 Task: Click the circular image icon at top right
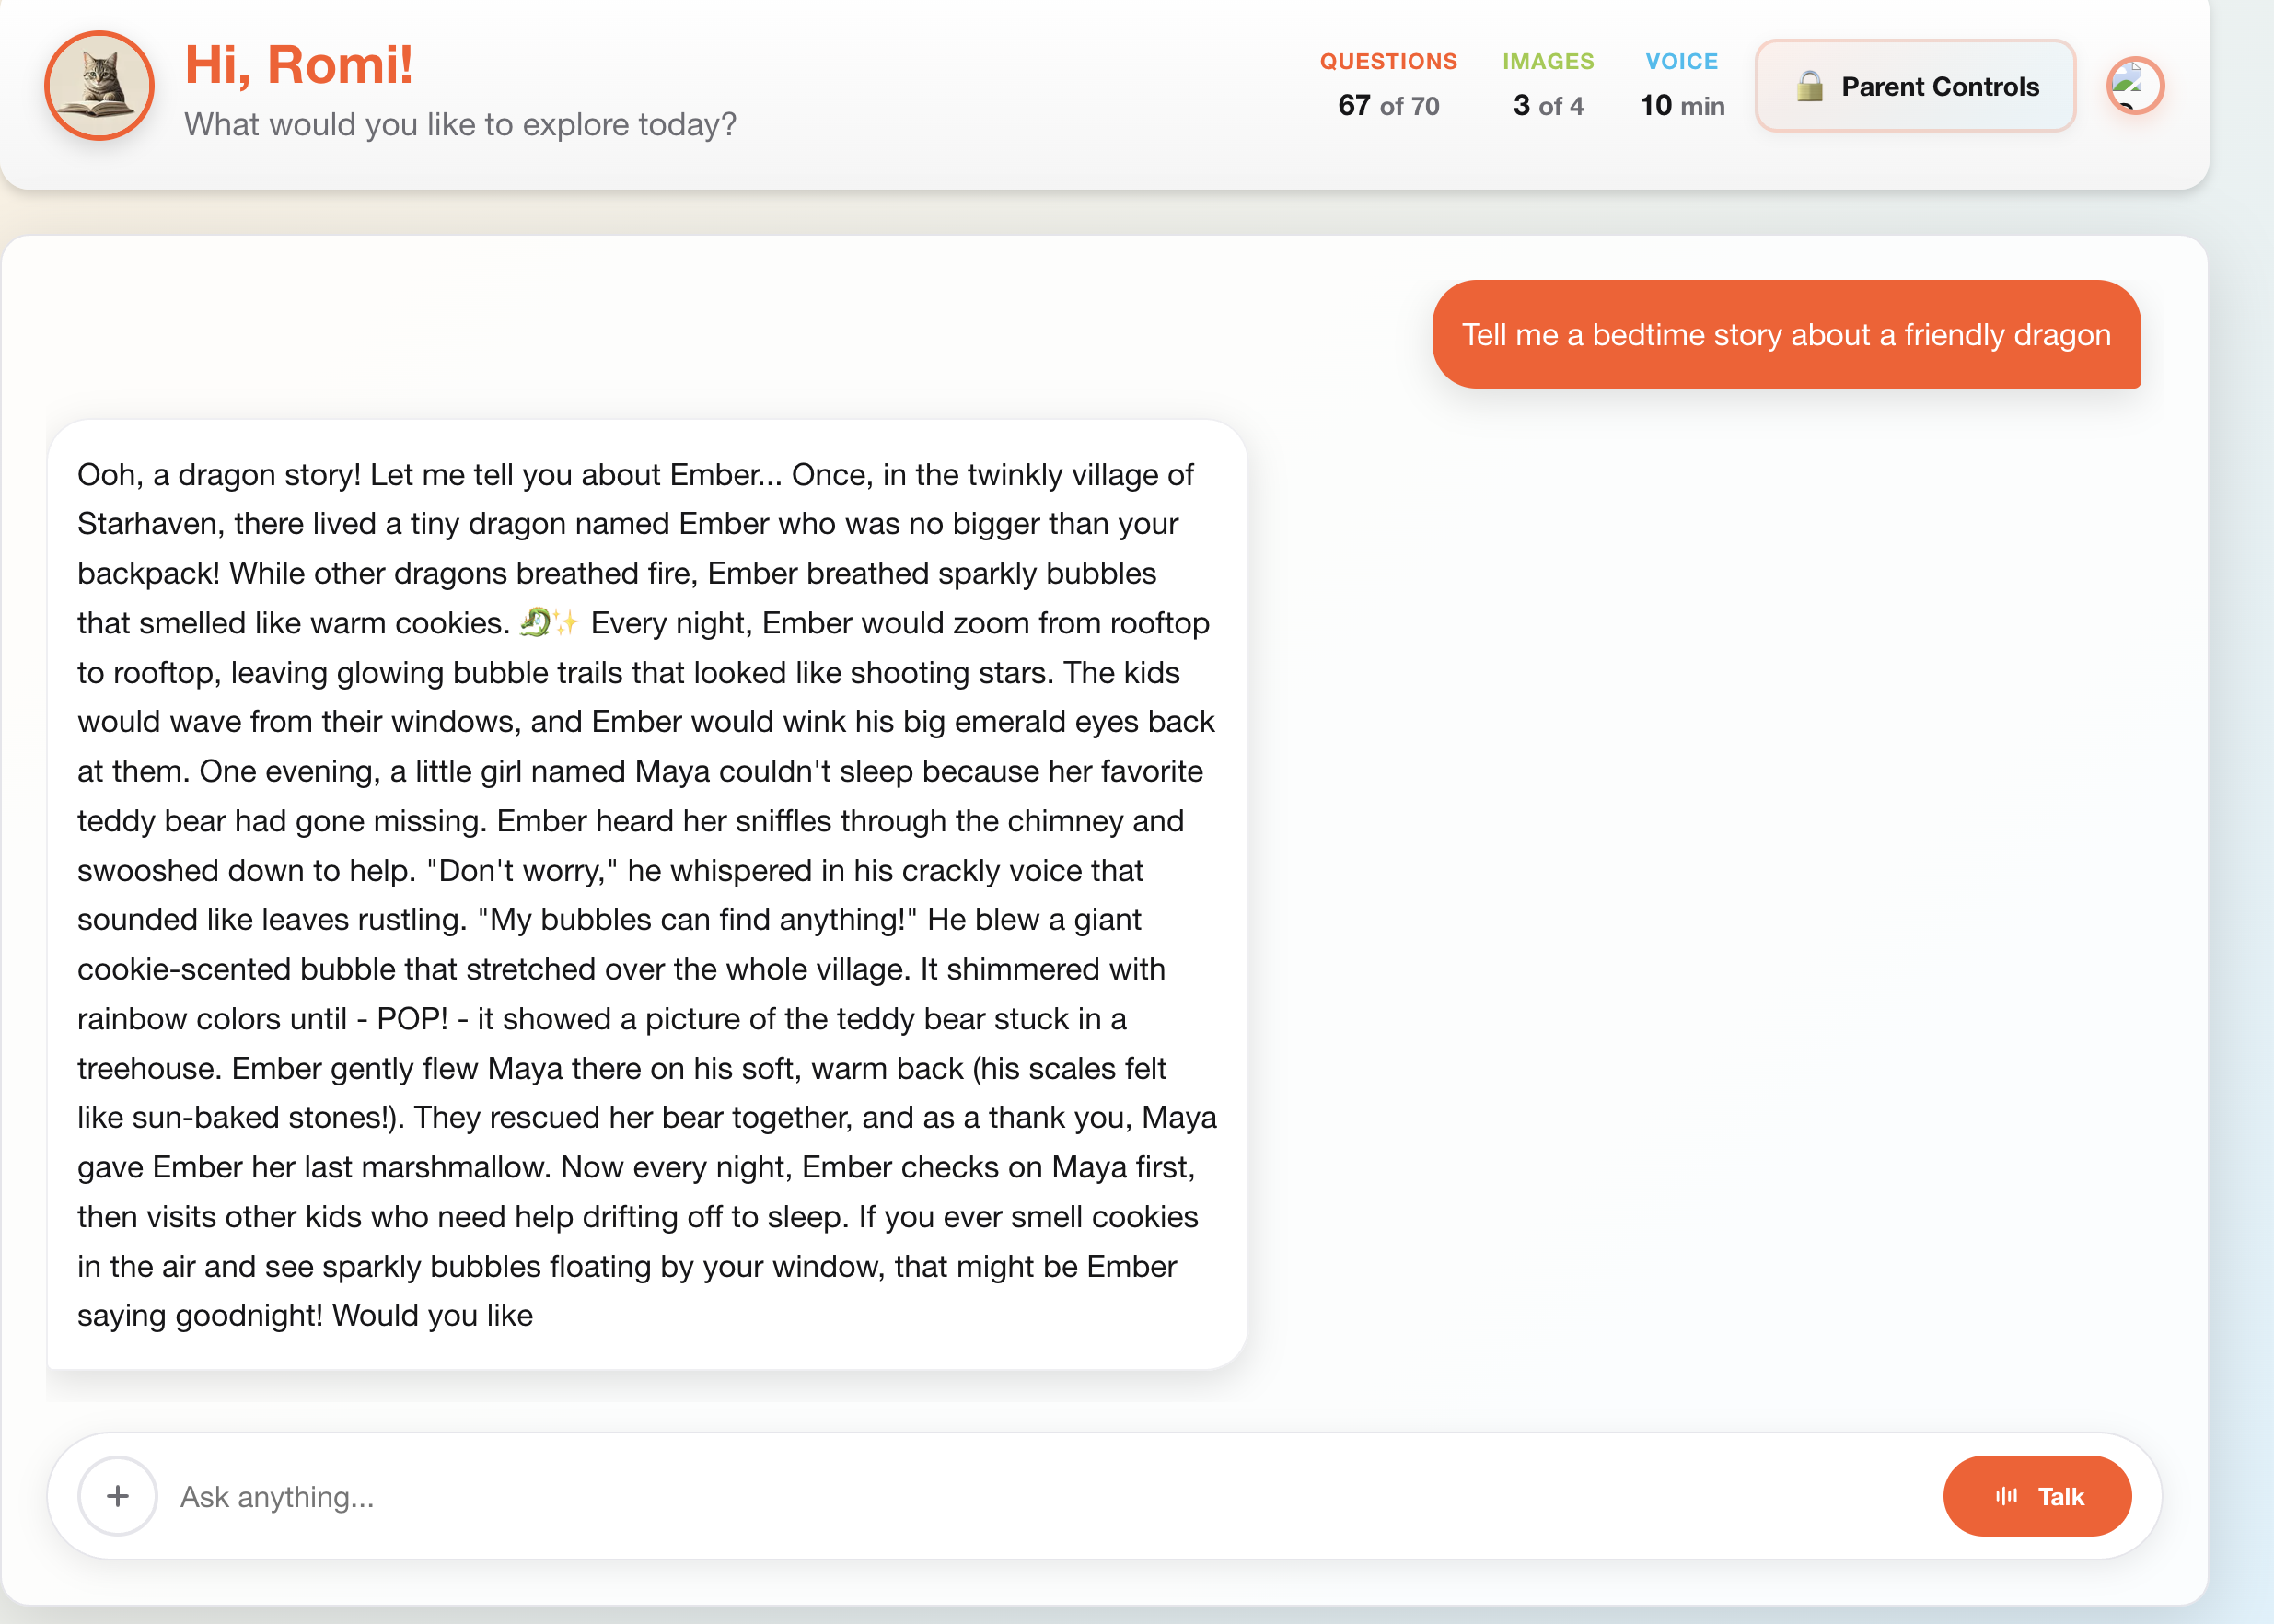pos(2135,86)
